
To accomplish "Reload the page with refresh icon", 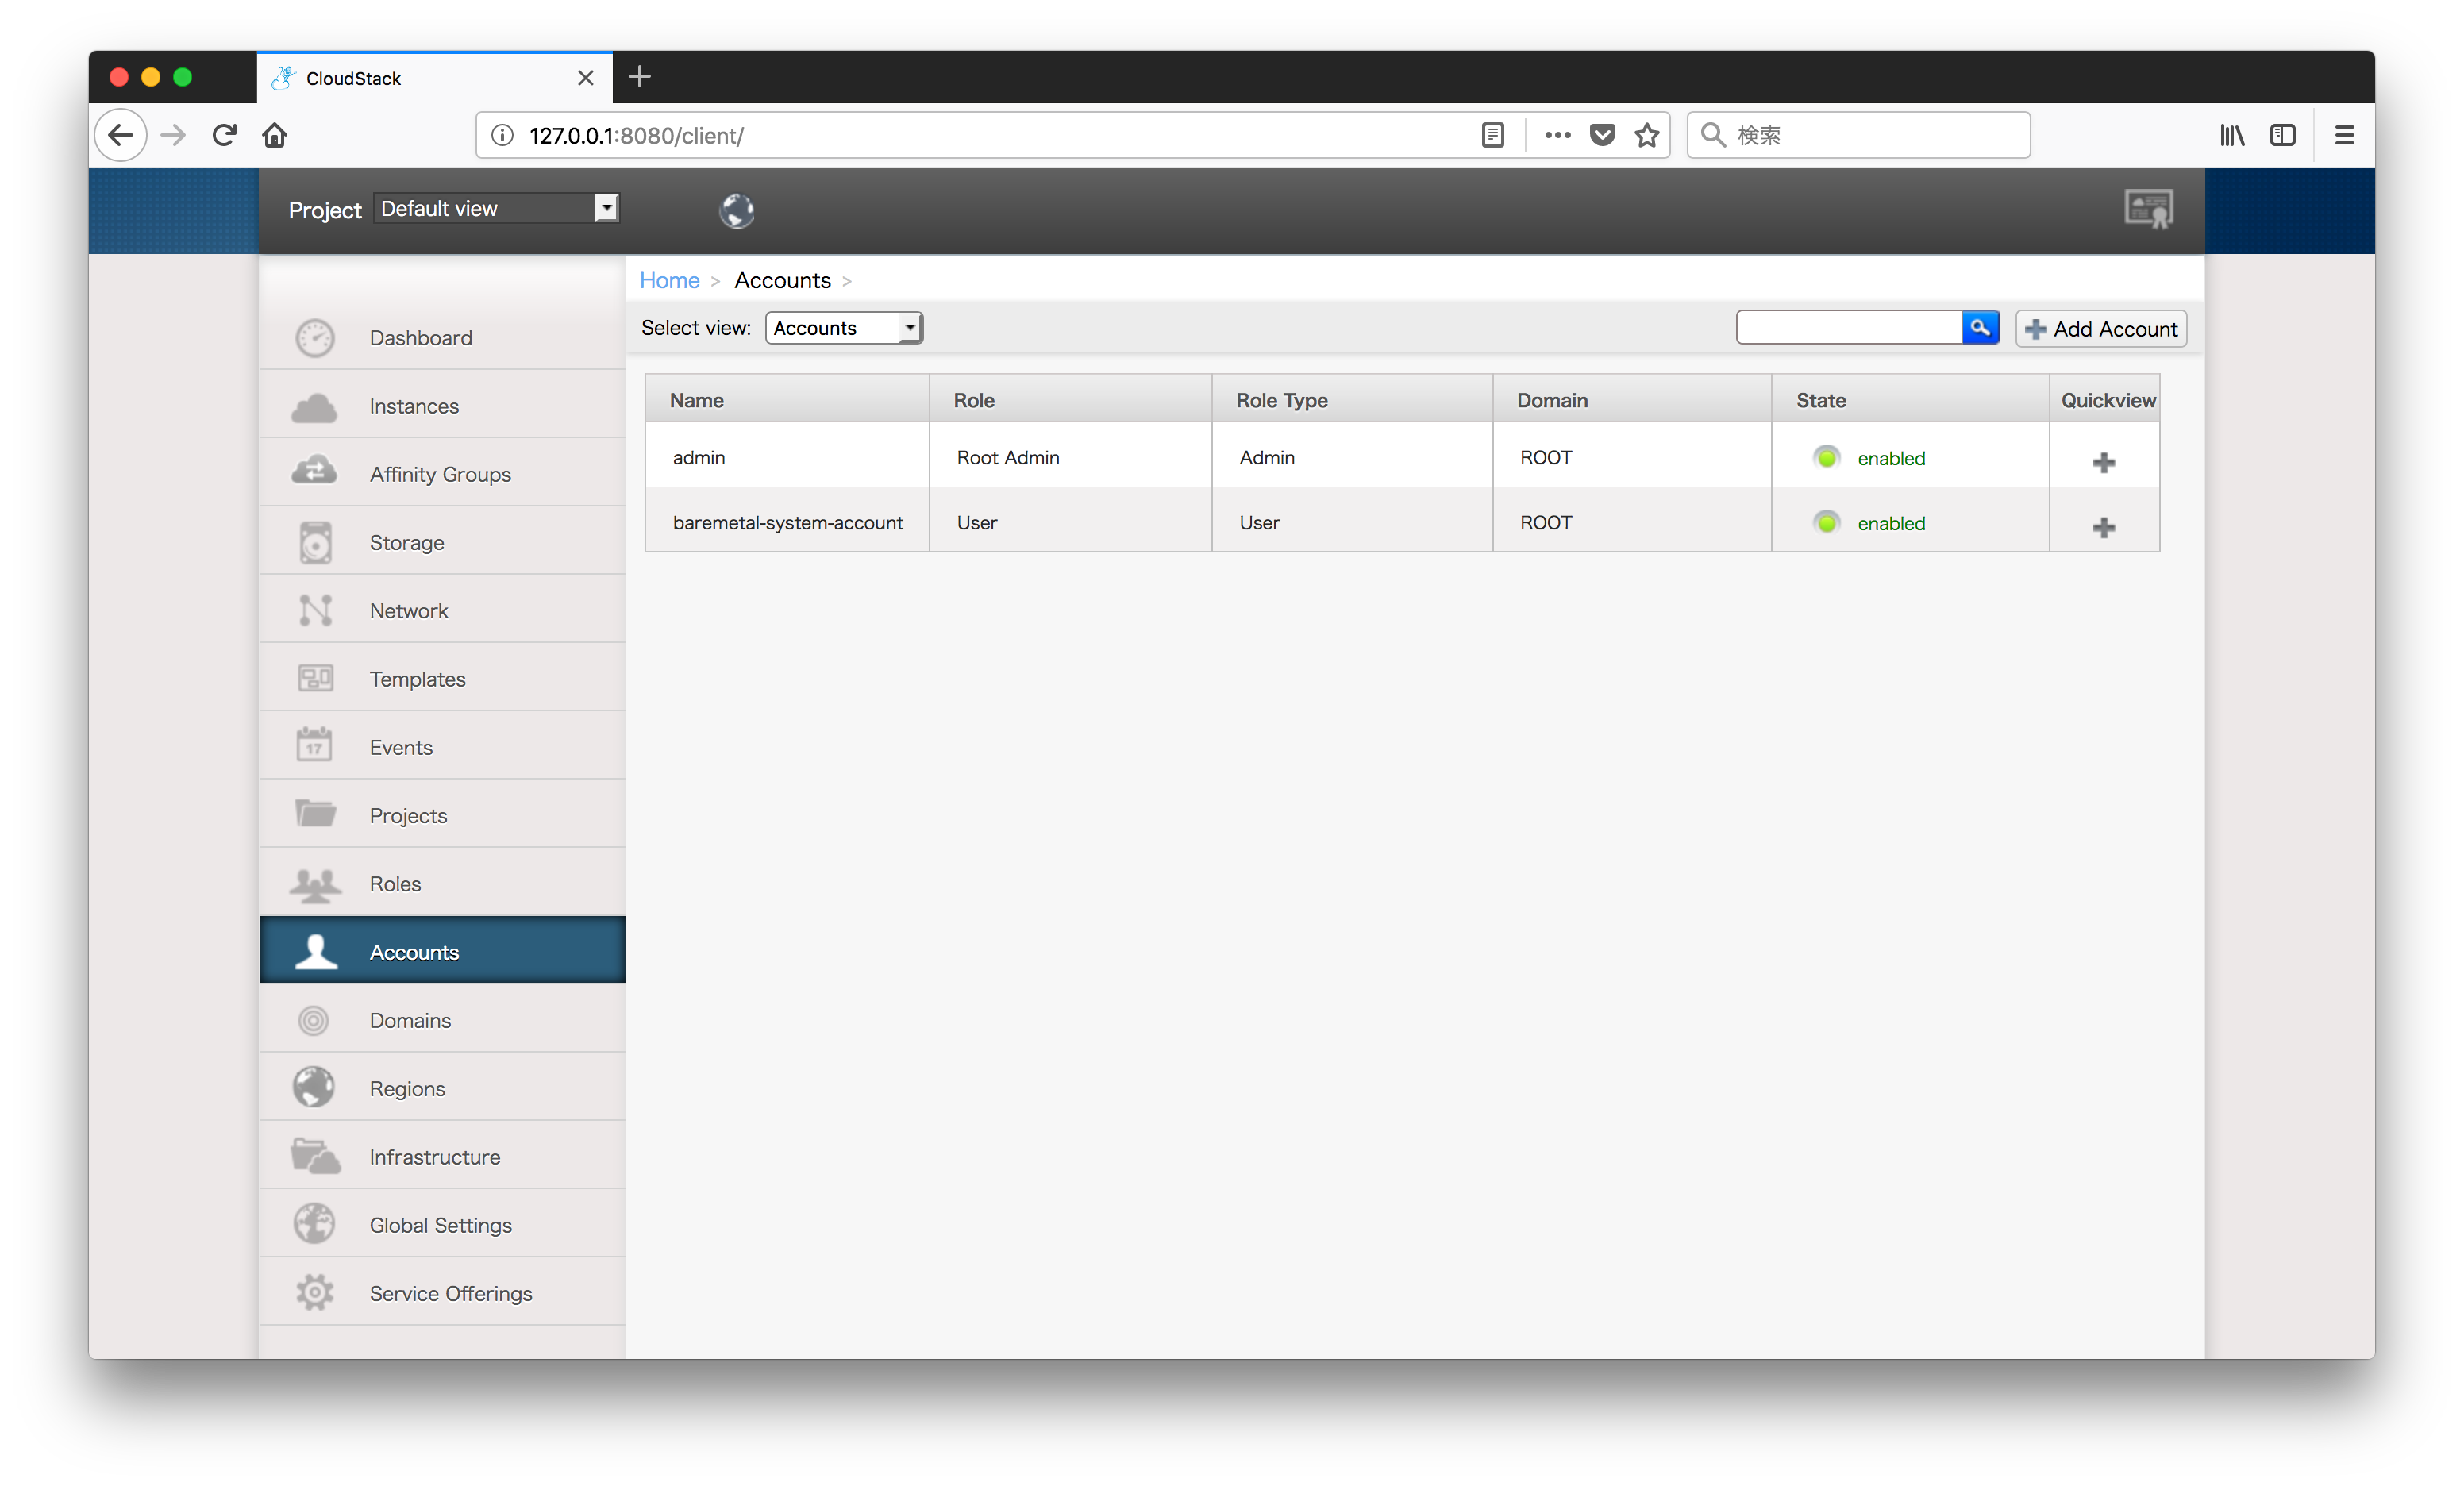I will pos(224,135).
